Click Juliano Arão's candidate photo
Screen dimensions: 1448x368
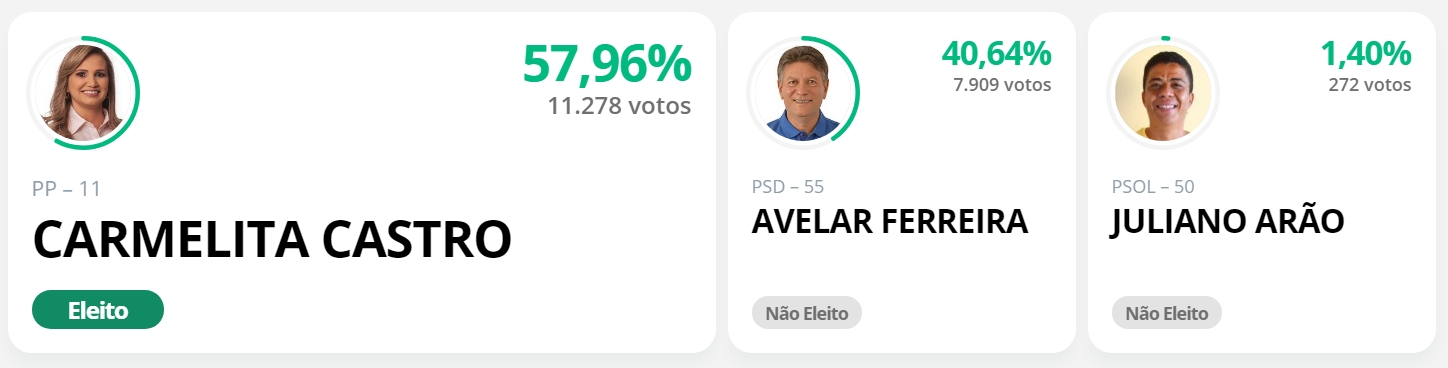point(1163,93)
